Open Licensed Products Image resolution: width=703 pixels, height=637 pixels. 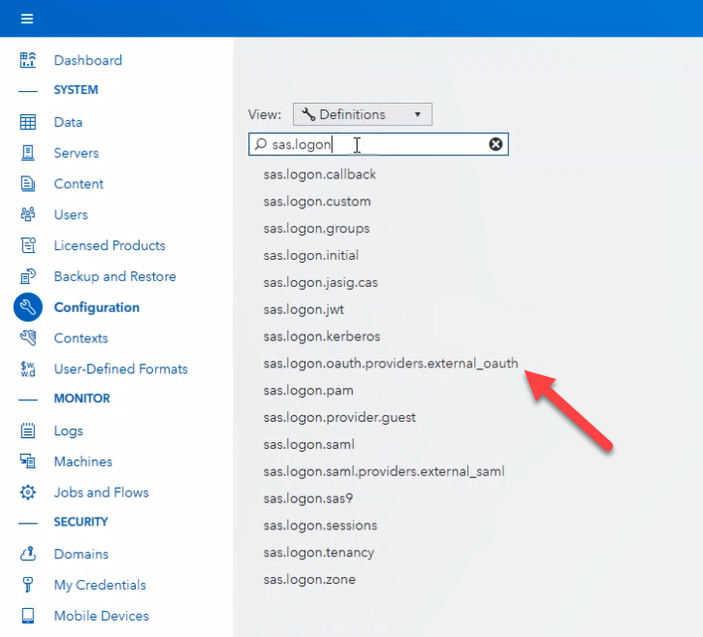[x=109, y=245]
